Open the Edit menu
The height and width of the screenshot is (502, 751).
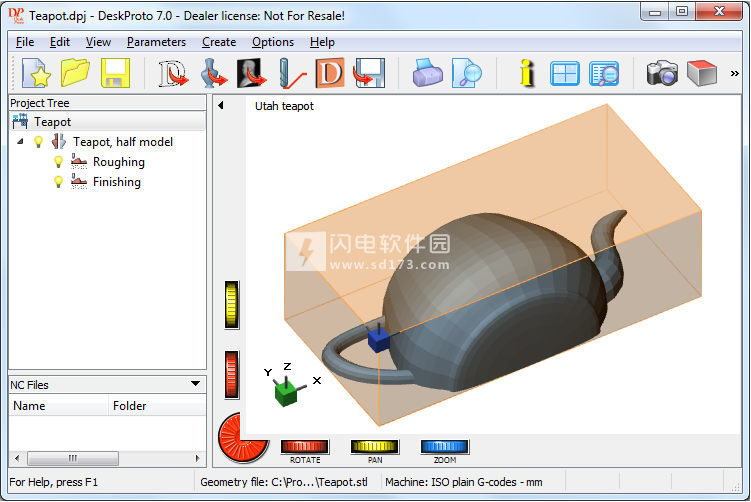[60, 42]
